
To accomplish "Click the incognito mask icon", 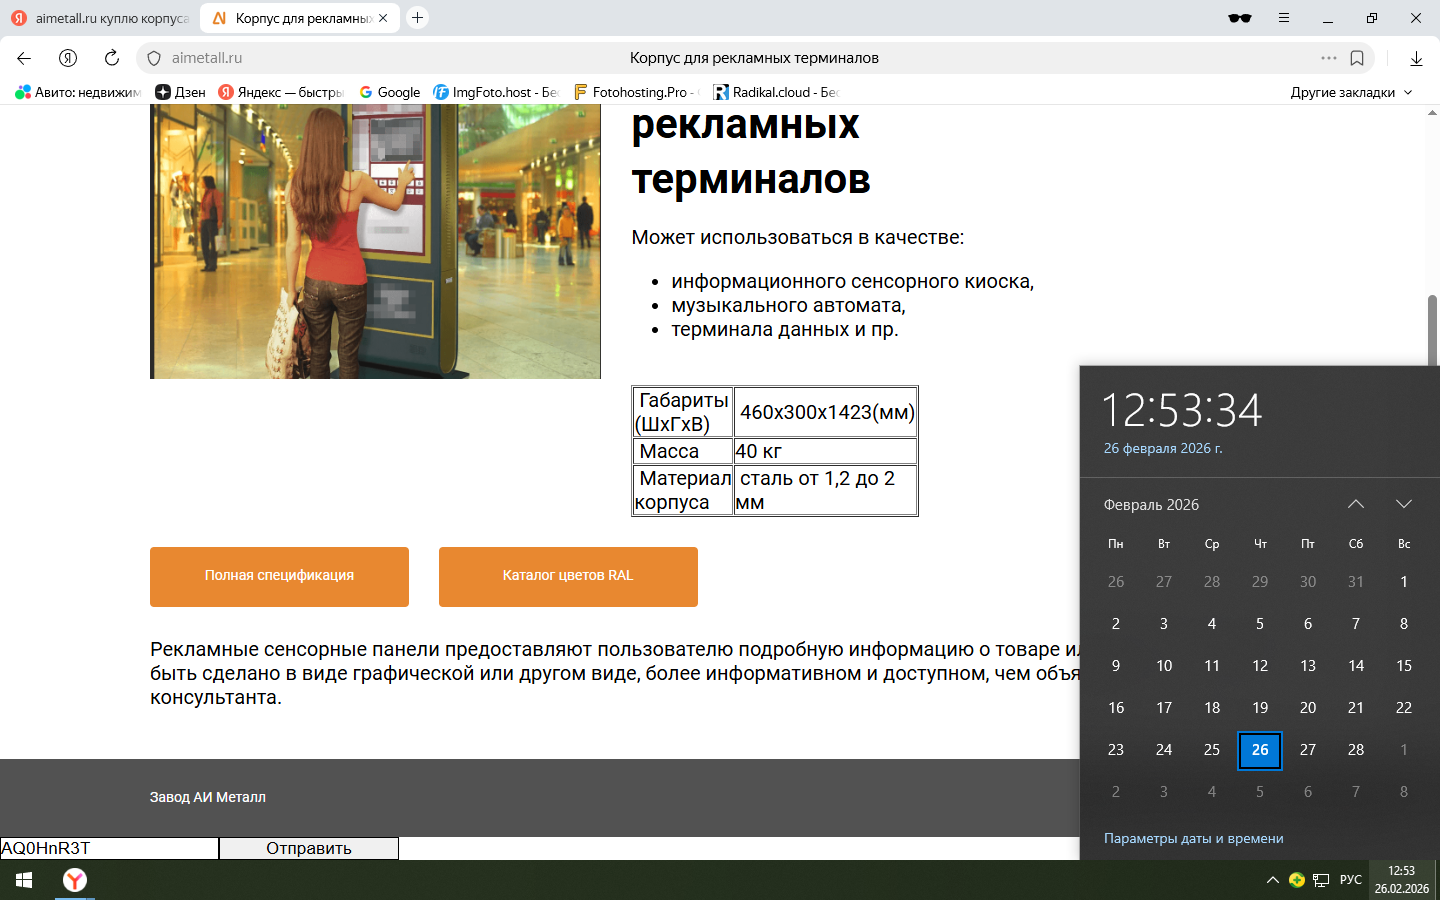I will [x=1240, y=18].
